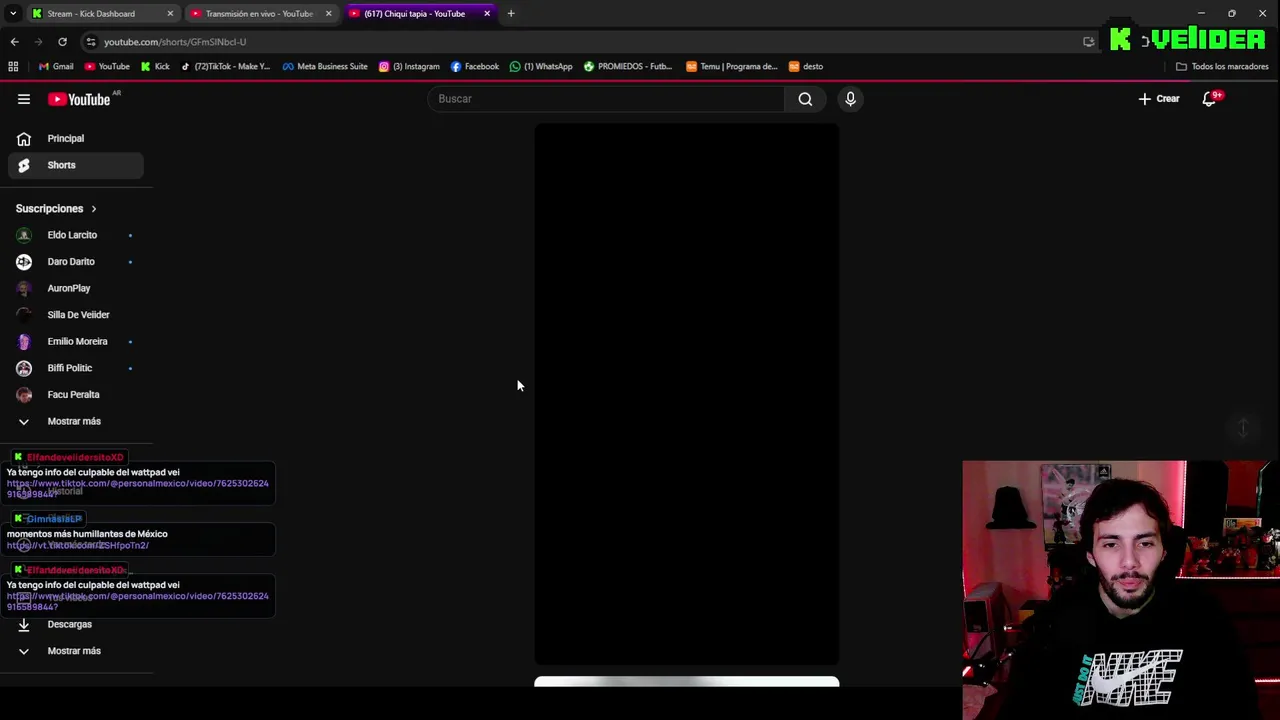Open site information icon in address bar
The width and height of the screenshot is (1280, 720).
91,42
